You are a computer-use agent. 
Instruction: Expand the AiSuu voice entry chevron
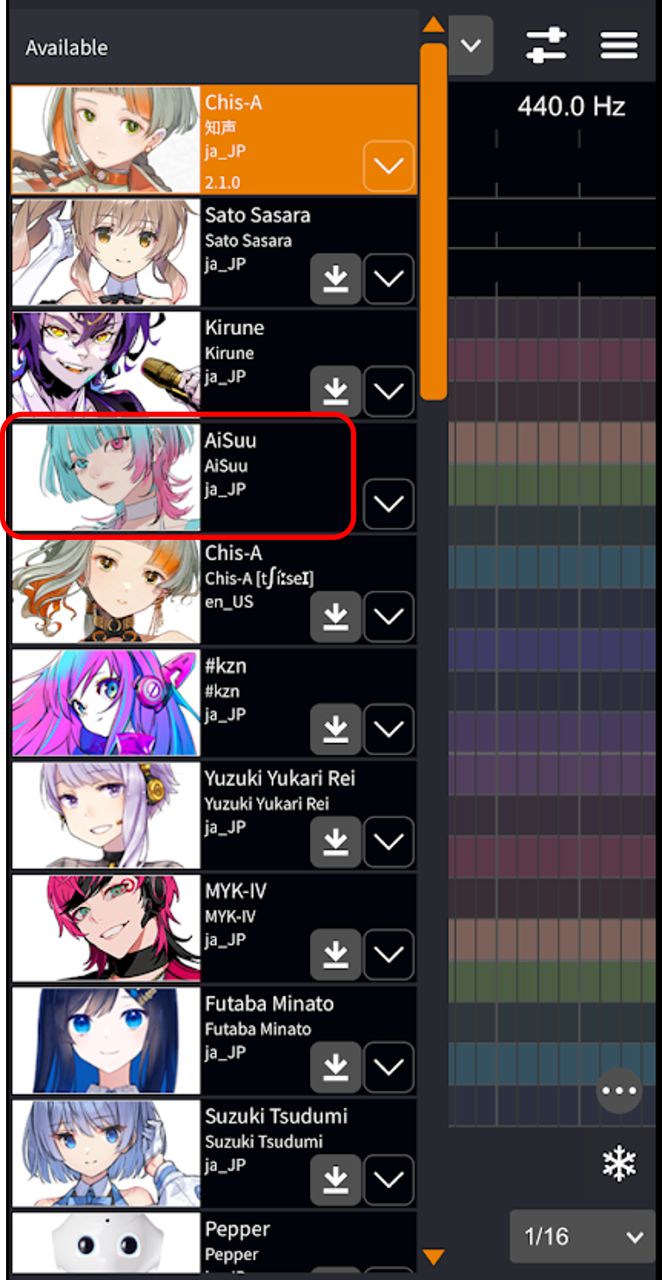pos(389,504)
